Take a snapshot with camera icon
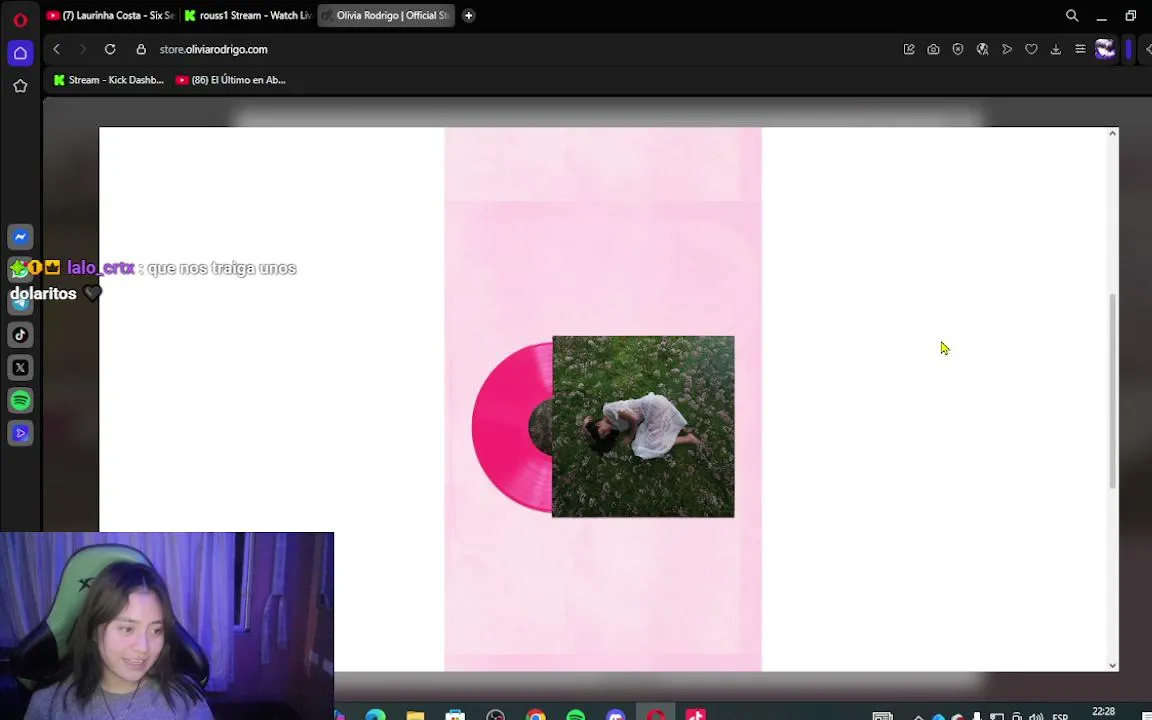 pyautogui.click(x=933, y=49)
